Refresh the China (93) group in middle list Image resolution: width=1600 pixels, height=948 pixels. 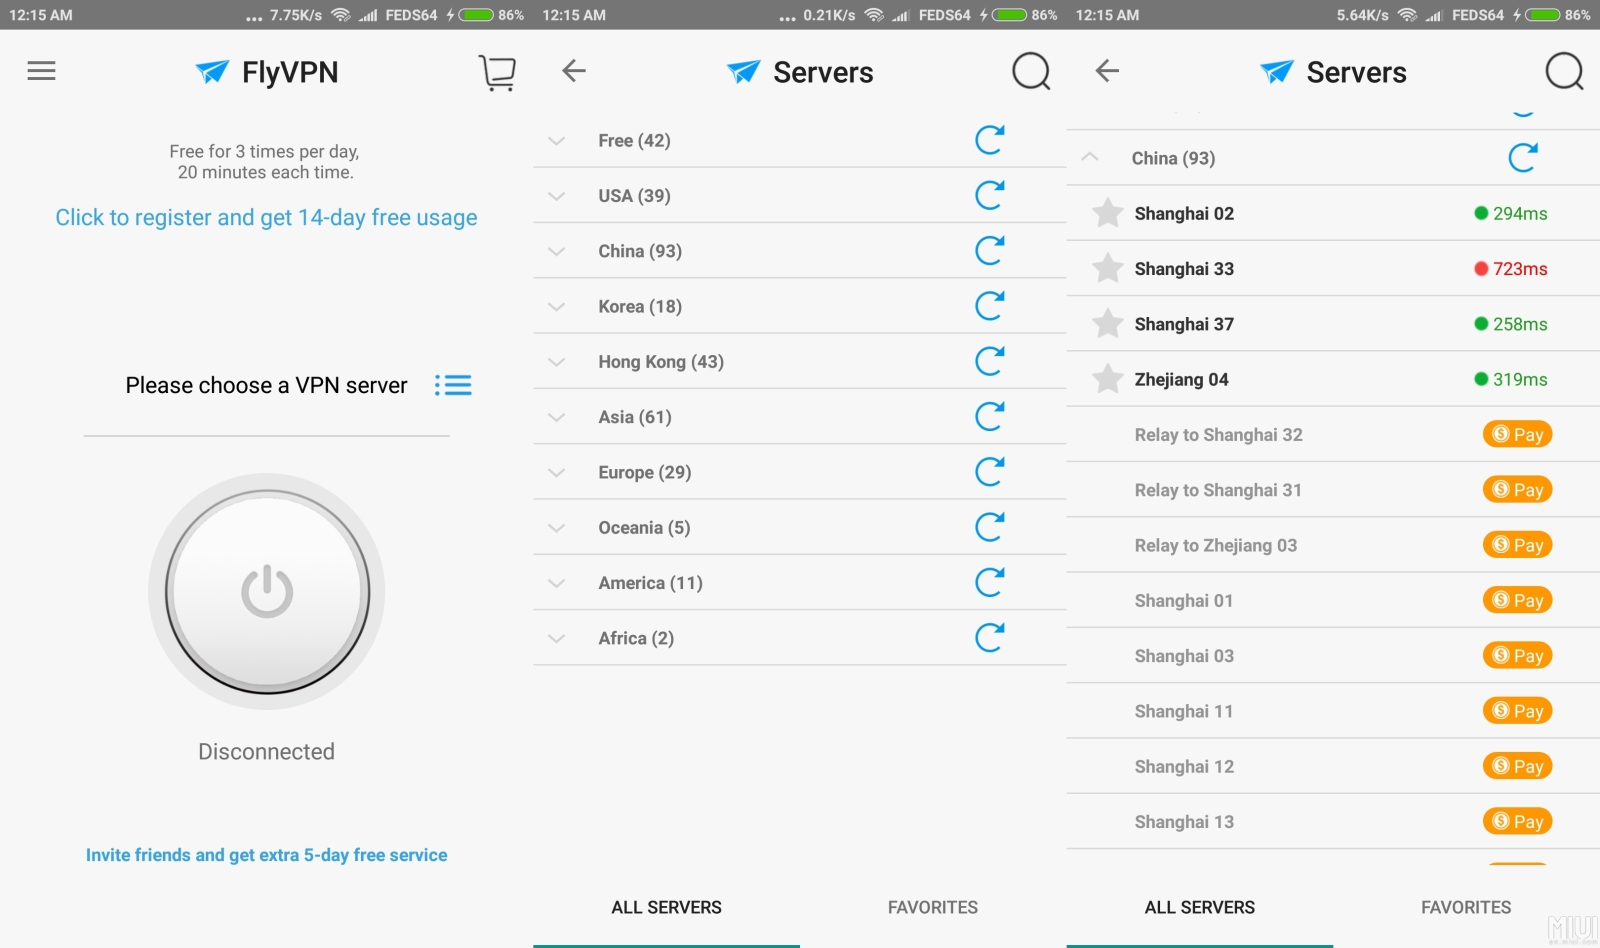click(x=989, y=250)
